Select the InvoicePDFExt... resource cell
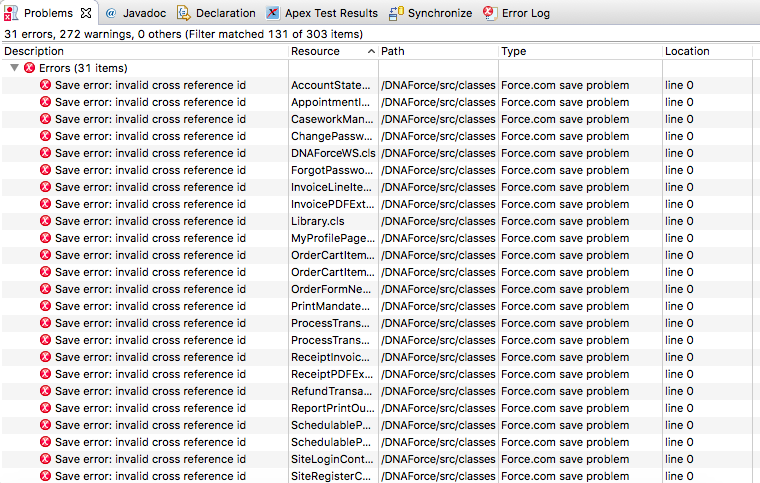Viewport: 760px width, 483px height. point(333,204)
